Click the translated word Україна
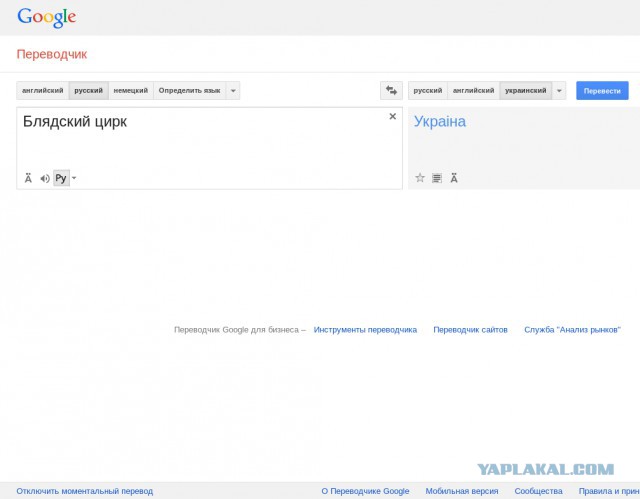This screenshot has width=640, height=499. click(x=440, y=122)
